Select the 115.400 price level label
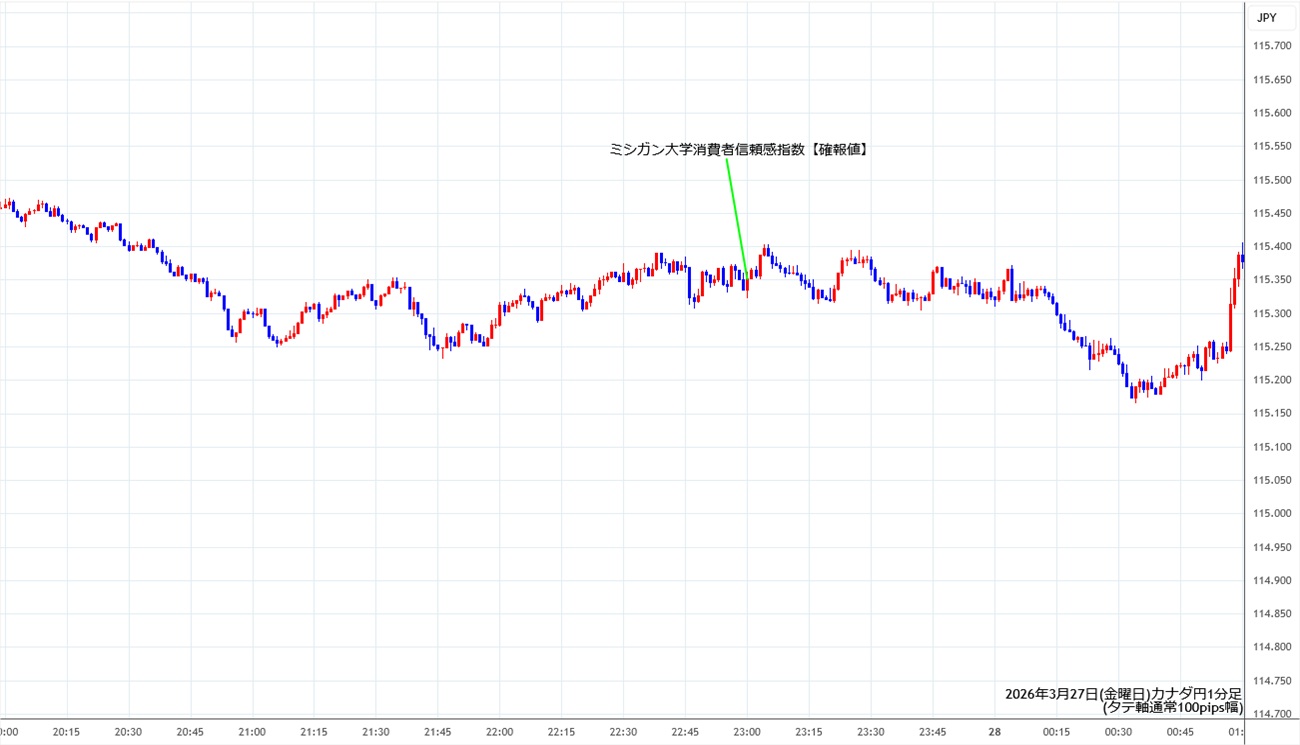This screenshot has width=1300, height=745. coord(1270,247)
